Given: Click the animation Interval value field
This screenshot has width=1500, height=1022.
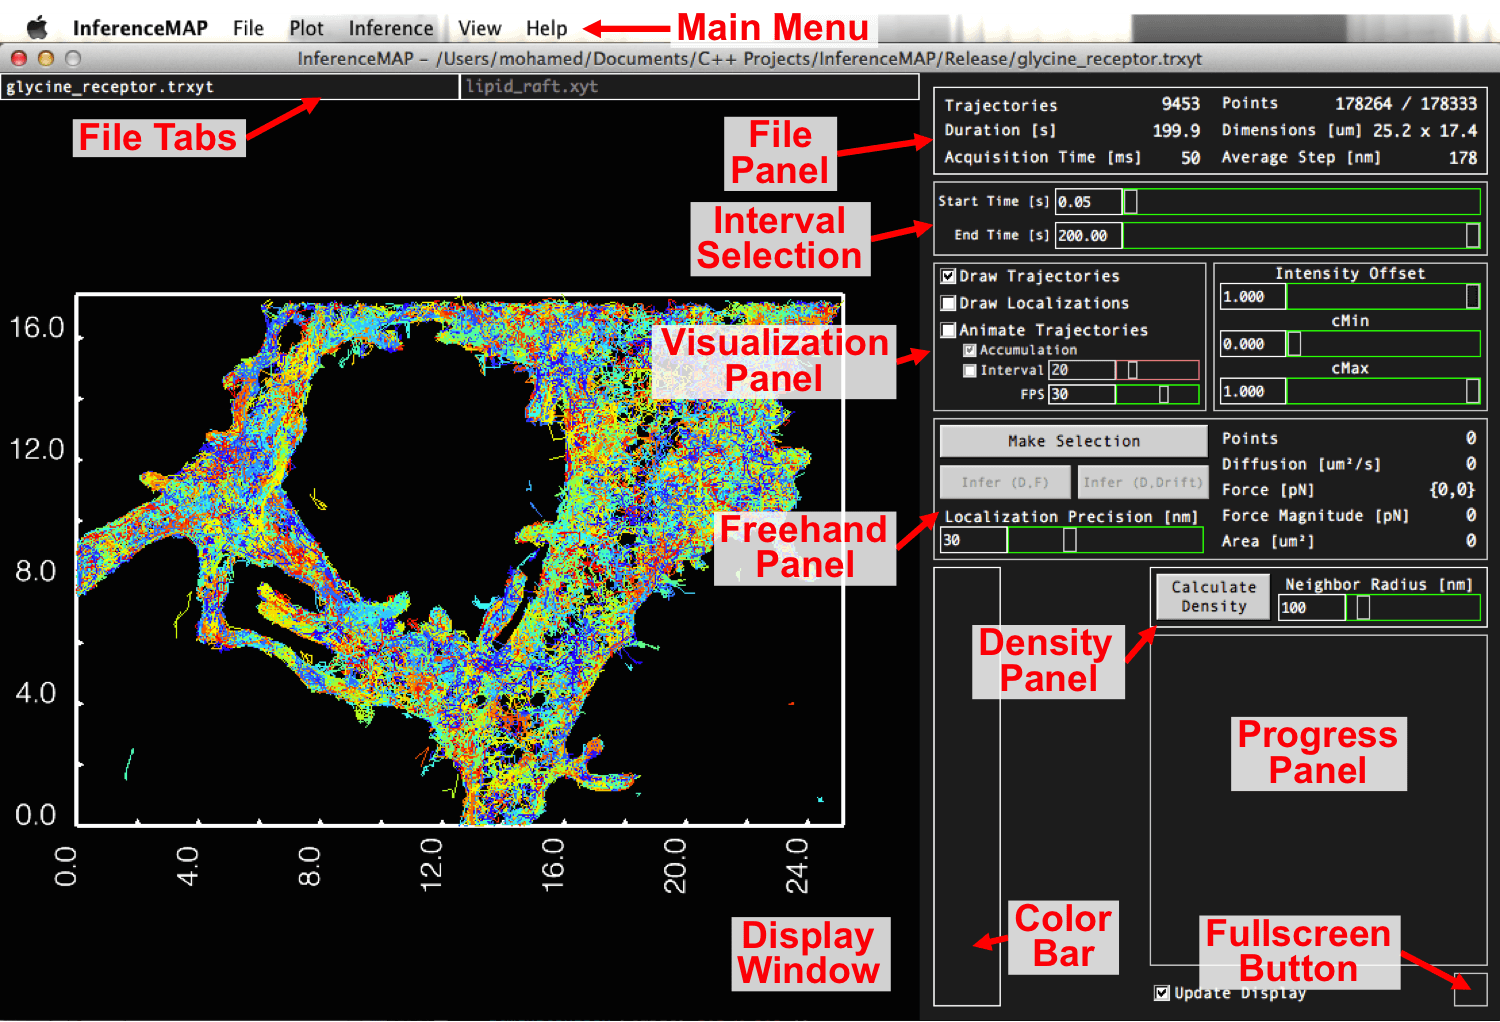Looking at the screenshot, I should pos(1081,370).
